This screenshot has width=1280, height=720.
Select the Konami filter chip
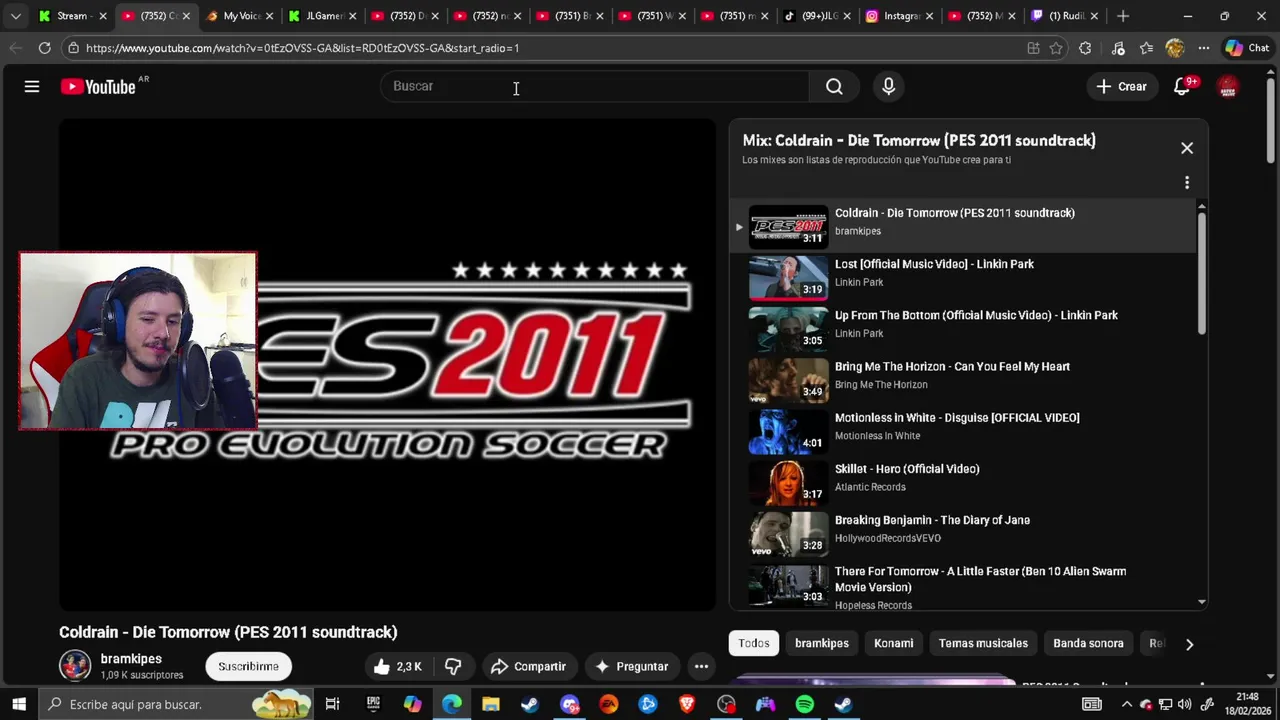click(893, 643)
